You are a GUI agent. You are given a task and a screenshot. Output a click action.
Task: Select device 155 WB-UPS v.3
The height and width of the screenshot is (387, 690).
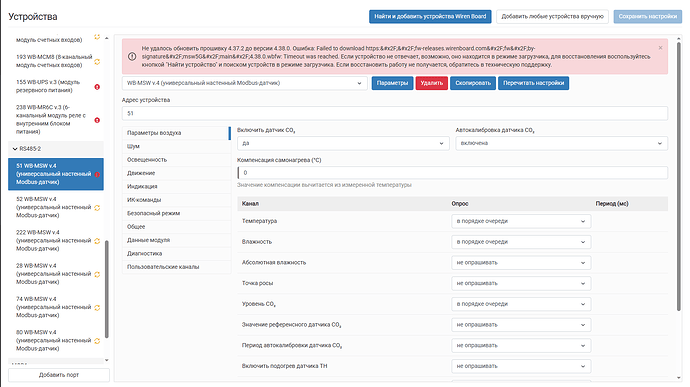click(56, 86)
